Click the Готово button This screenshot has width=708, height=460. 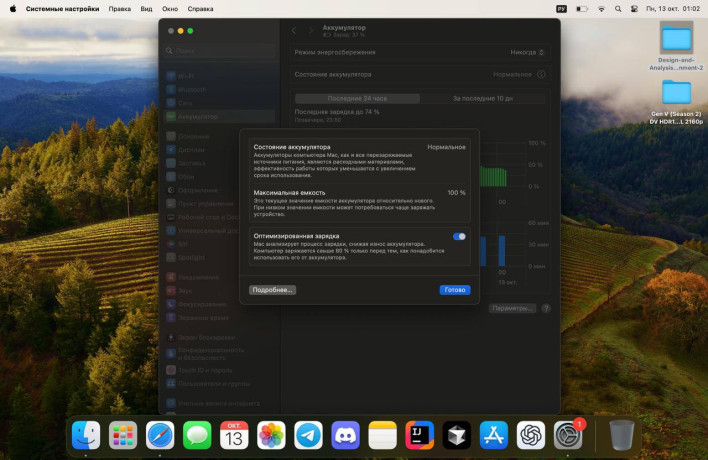click(455, 290)
